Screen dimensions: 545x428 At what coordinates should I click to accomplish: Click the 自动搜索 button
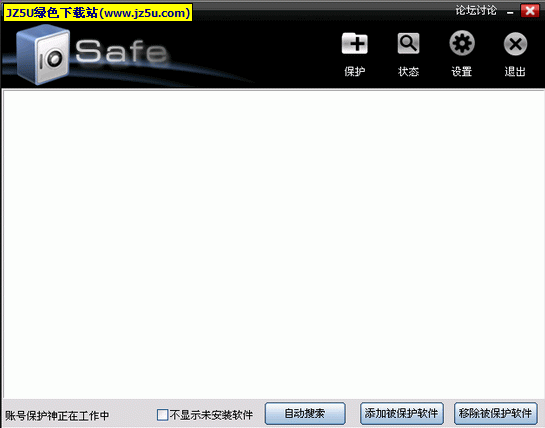tap(305, 413)
